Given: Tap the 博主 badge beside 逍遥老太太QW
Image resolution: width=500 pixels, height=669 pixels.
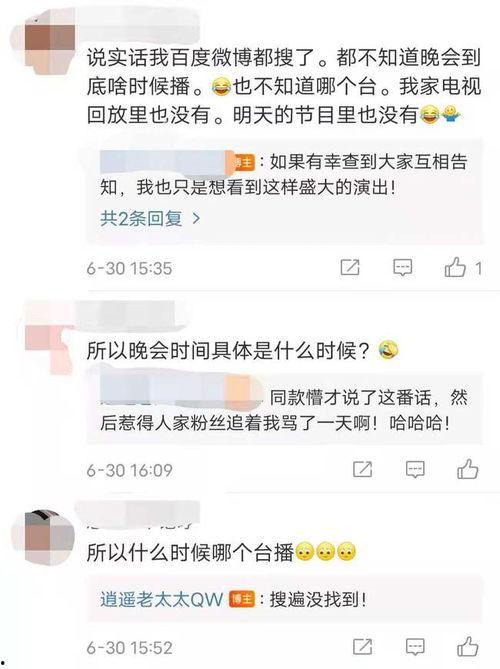Looking at the screenshot, I should 242,599.
